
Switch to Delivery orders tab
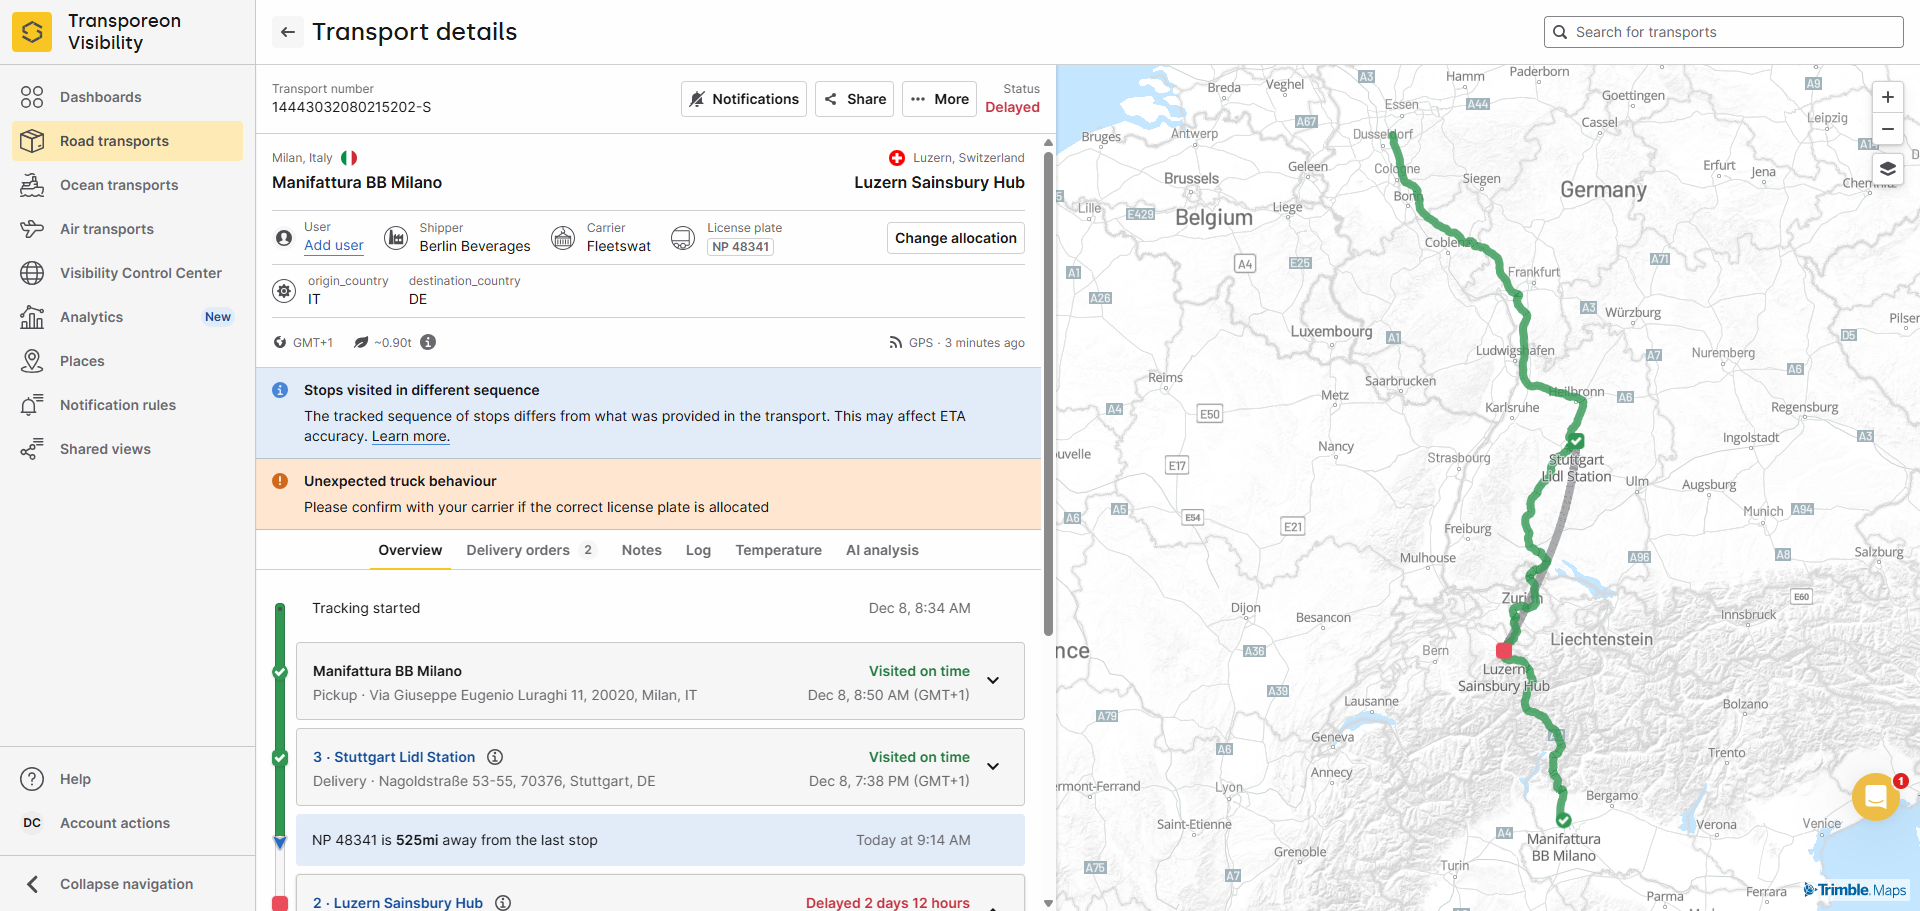coord(530,550)
